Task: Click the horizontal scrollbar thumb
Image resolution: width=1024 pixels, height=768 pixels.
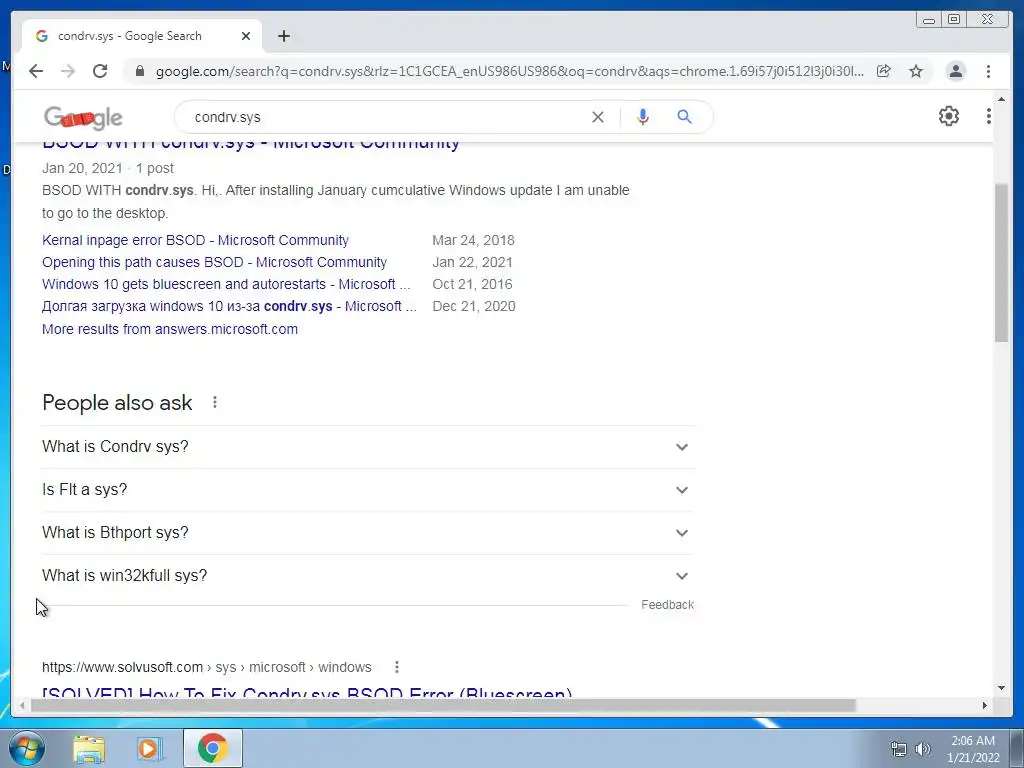Action: click(443, 705)
